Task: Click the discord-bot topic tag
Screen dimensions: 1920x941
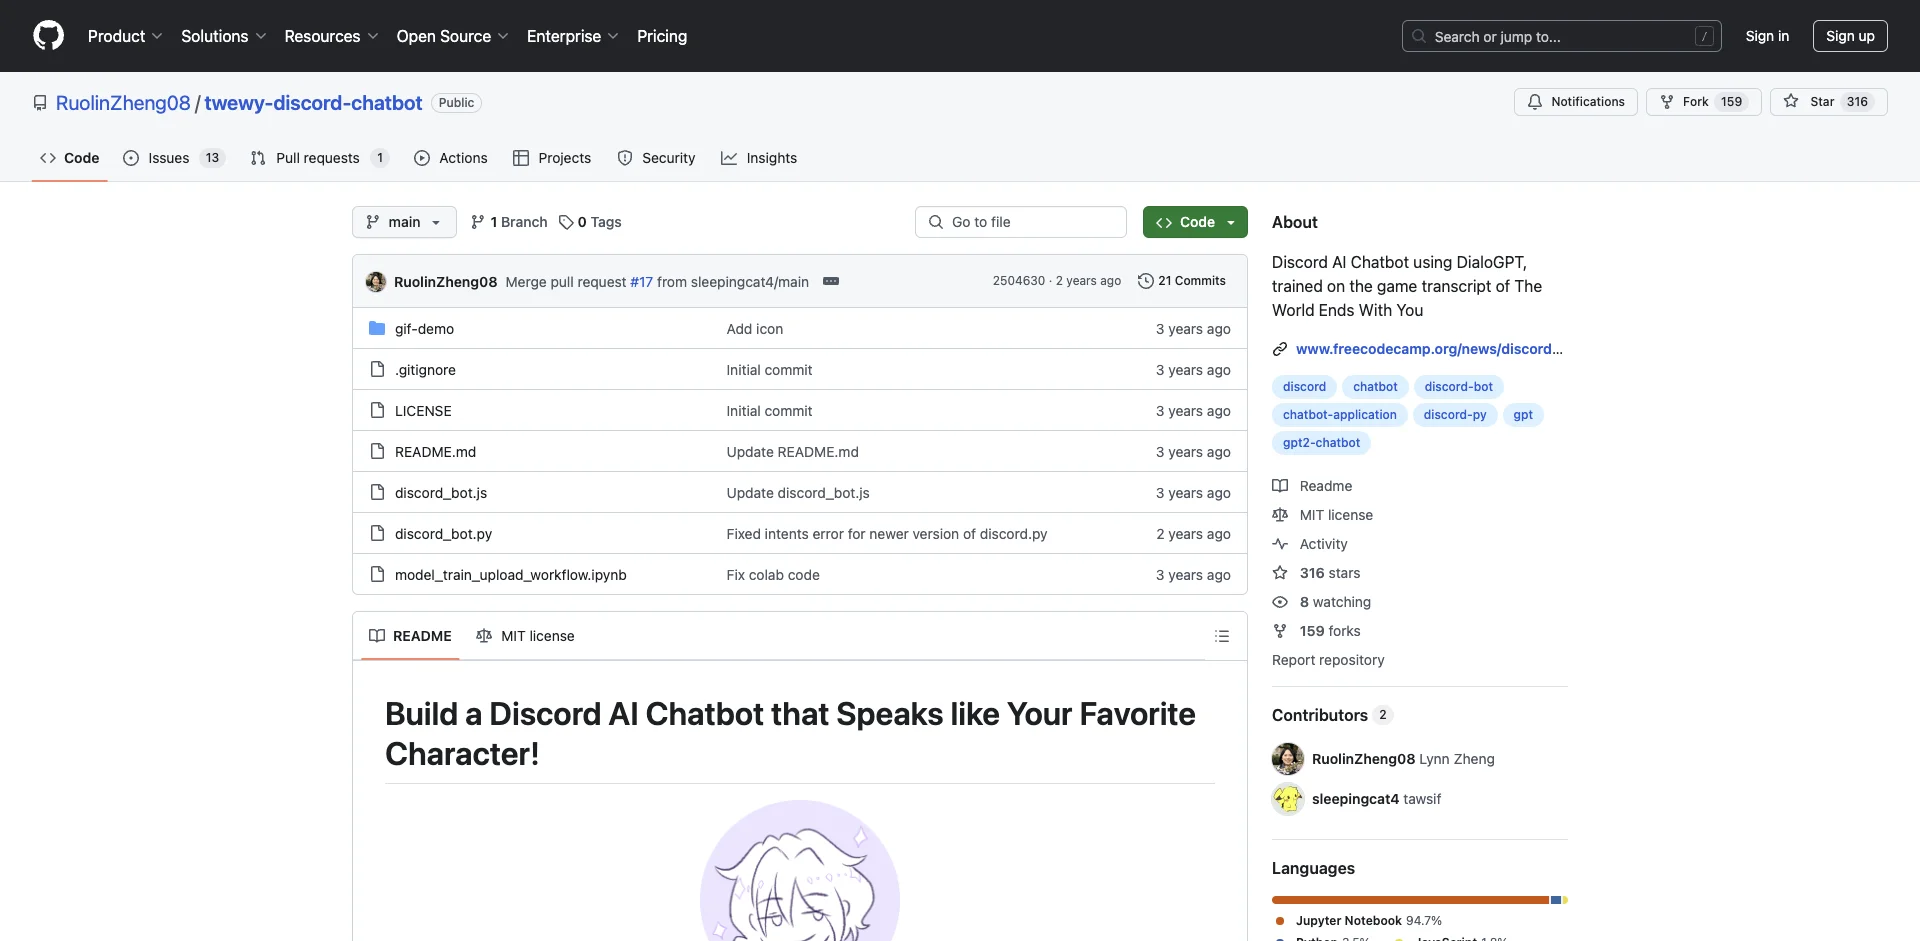Action: tap(1458, 387)
